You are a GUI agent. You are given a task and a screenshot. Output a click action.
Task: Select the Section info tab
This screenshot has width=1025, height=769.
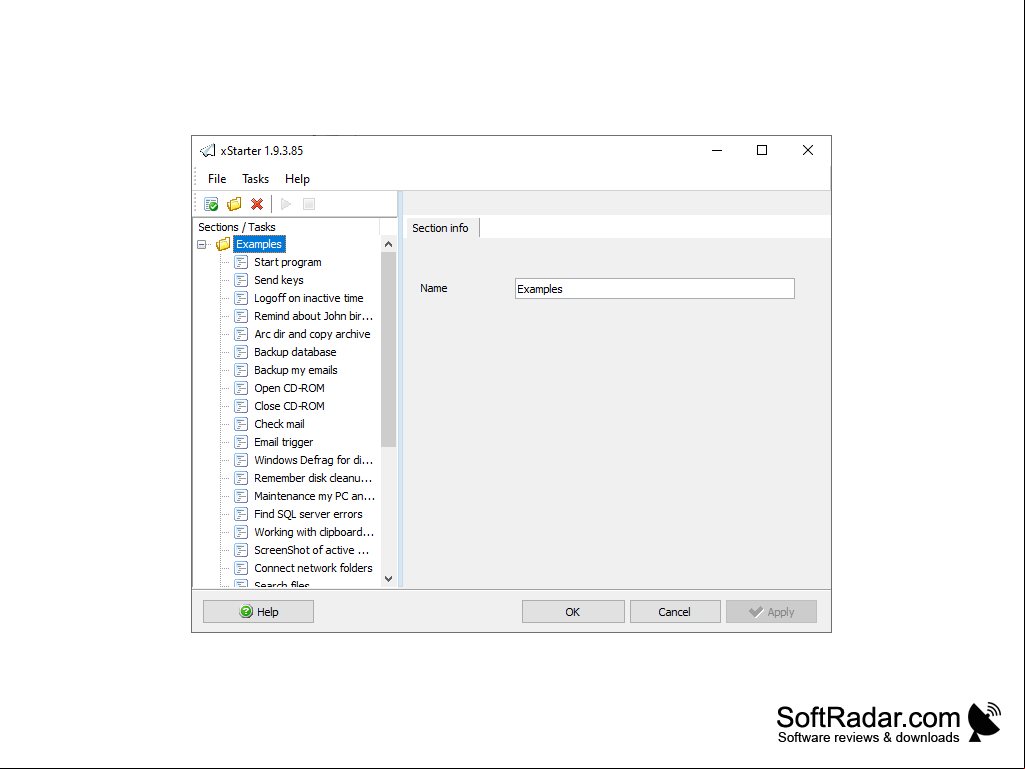coord(441,228)
